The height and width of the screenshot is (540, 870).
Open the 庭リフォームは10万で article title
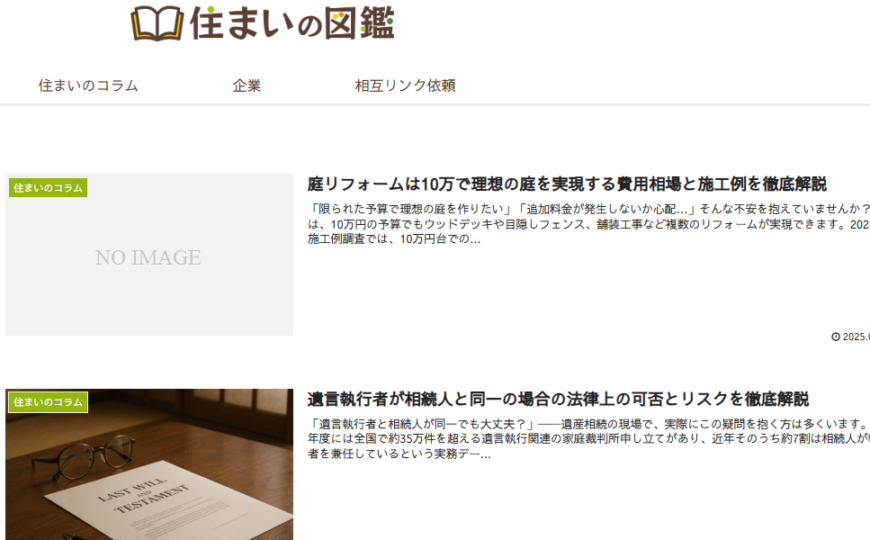pos(566,184)
